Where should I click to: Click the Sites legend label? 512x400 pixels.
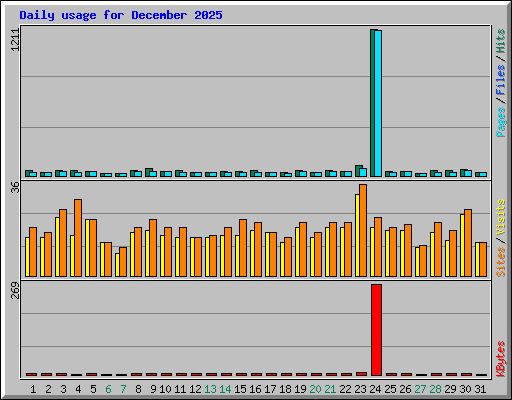coord(501,262)
